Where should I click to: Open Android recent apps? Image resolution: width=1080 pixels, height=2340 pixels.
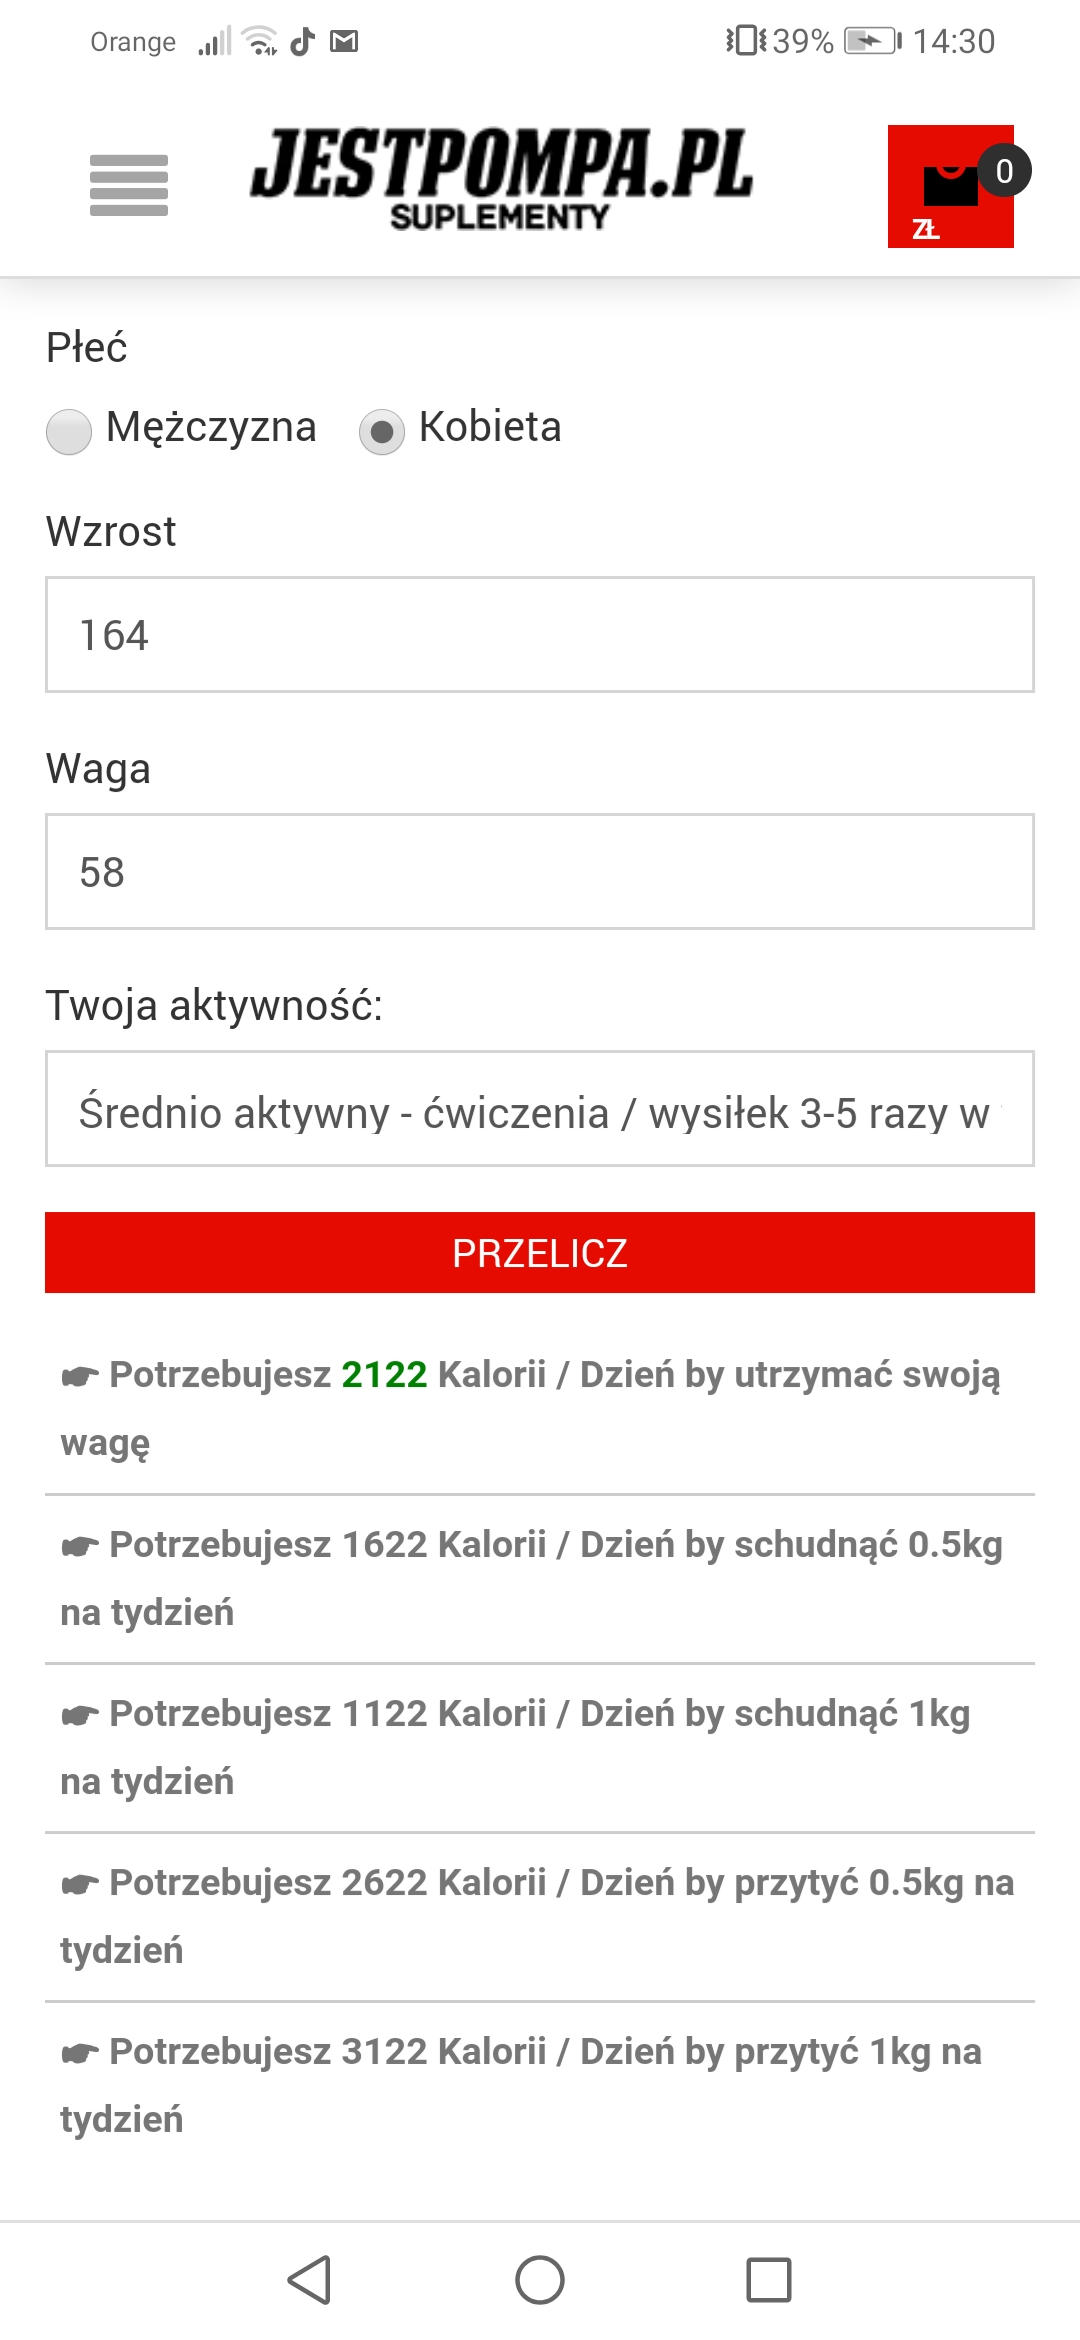coord(768,2280)
